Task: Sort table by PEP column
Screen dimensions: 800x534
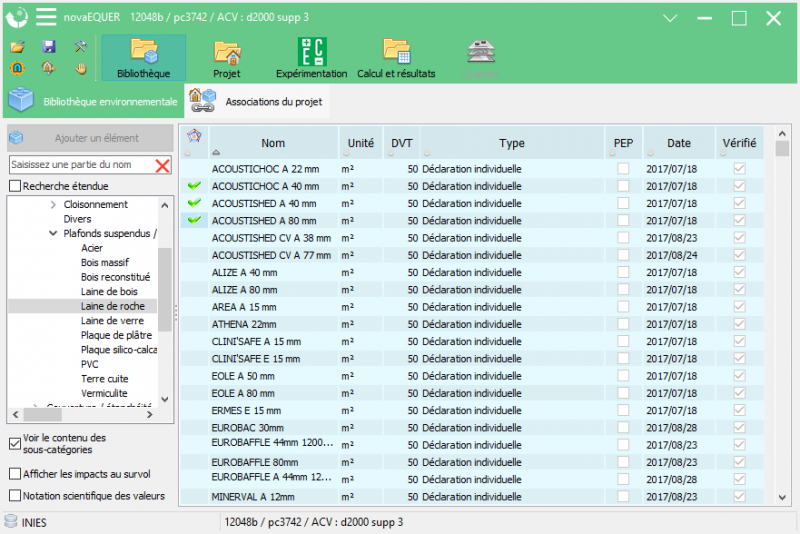Action: (623, 143)
